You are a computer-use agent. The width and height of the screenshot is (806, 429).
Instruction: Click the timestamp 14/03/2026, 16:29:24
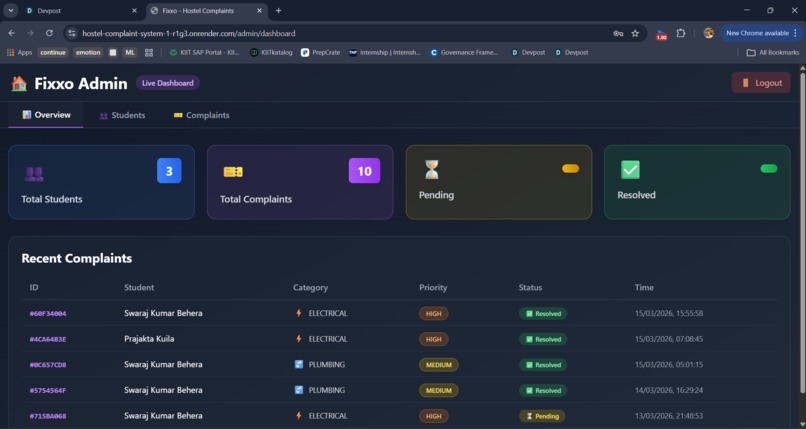coord(669,390)
